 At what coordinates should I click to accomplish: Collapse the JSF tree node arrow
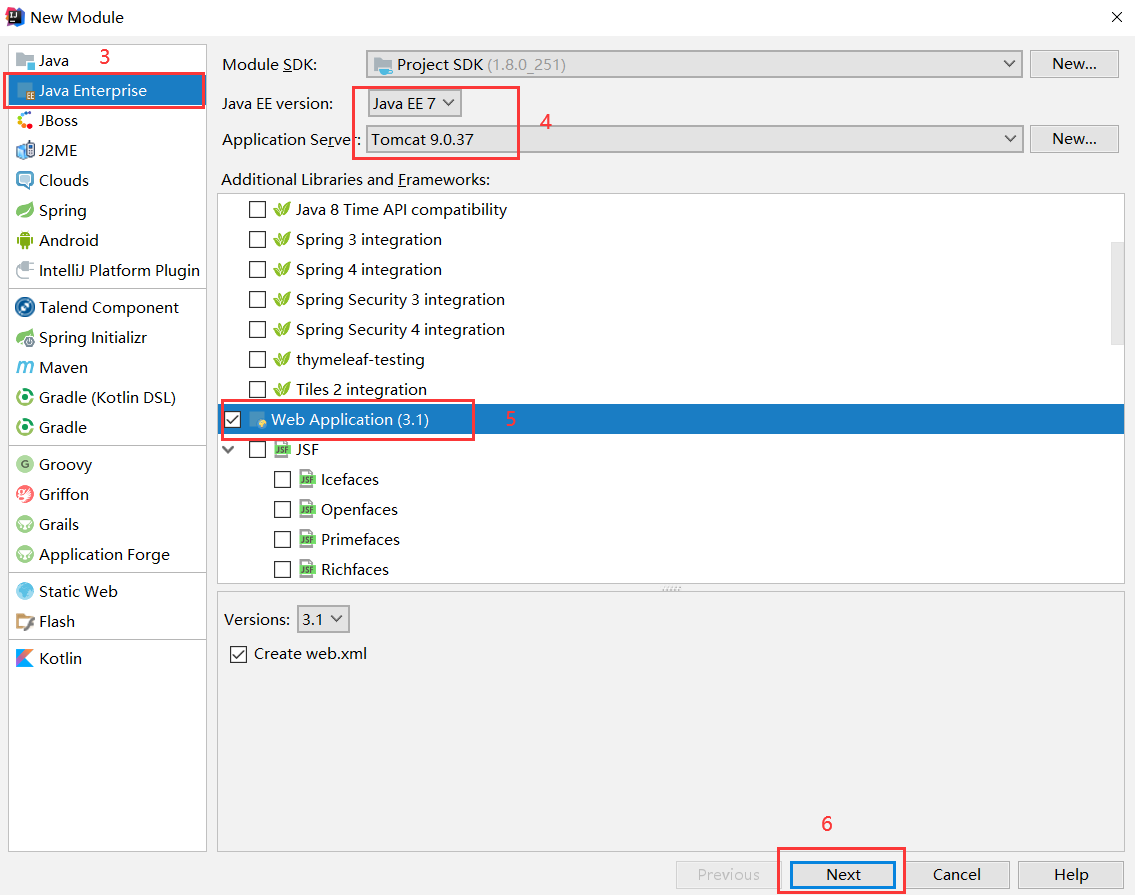[x=229, y=450]
